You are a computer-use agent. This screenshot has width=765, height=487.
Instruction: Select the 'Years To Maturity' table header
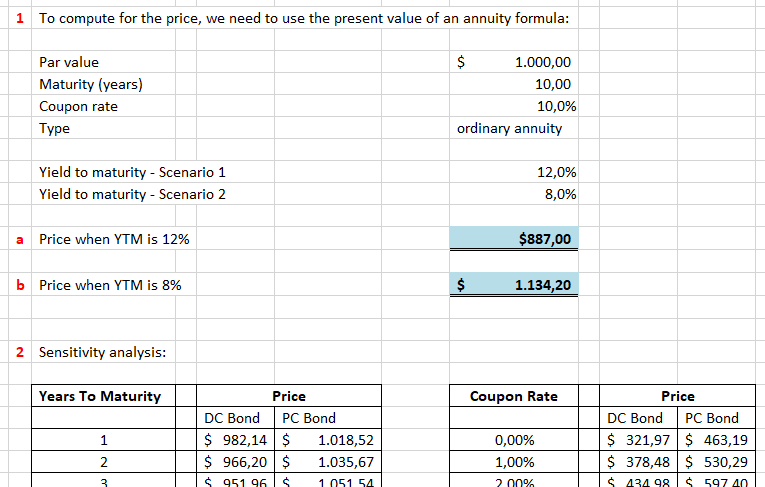100,396
